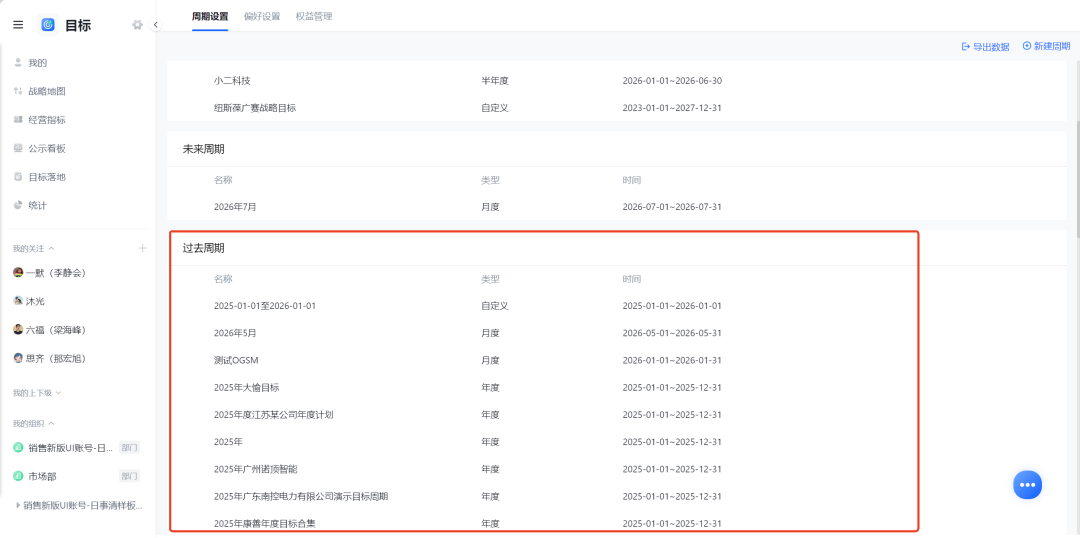Screen dimensions: 1080x538
Task: Click avatar of 思齐（那宏旭）
Action: [19, 358]
